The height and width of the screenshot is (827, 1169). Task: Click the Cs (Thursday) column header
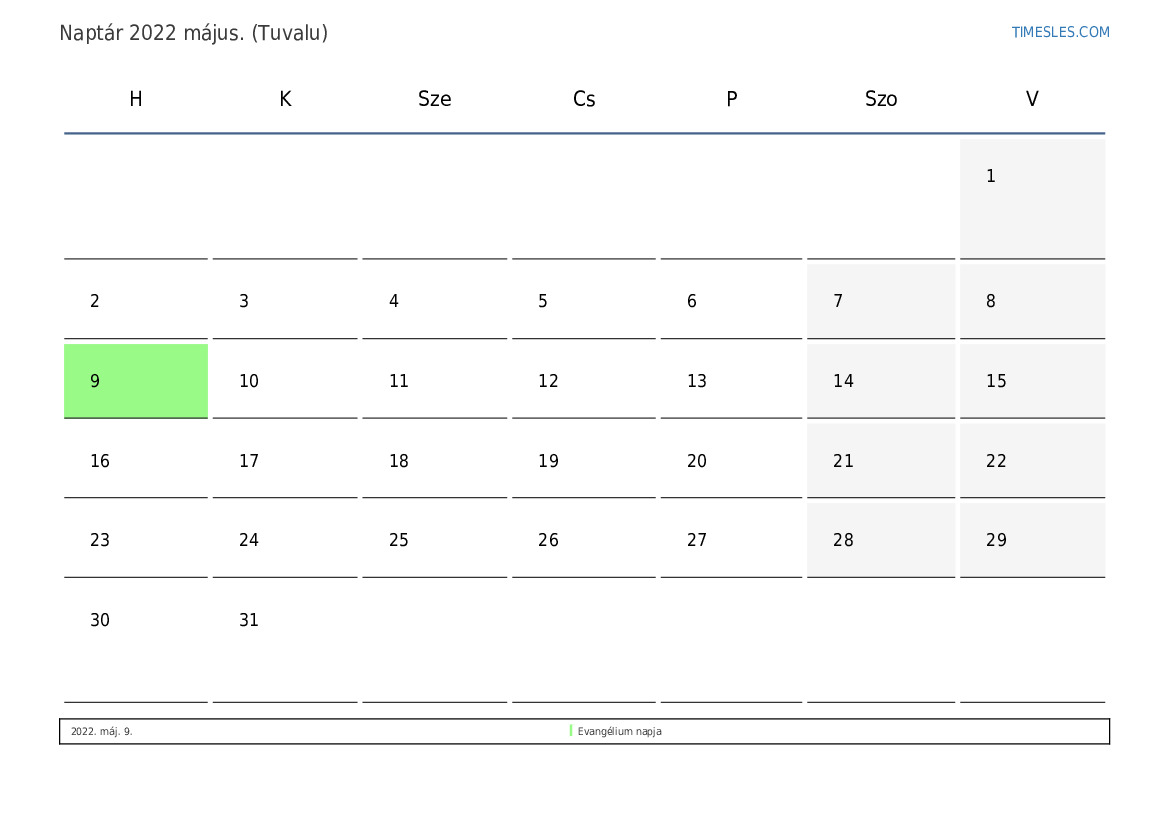(583, 99)
